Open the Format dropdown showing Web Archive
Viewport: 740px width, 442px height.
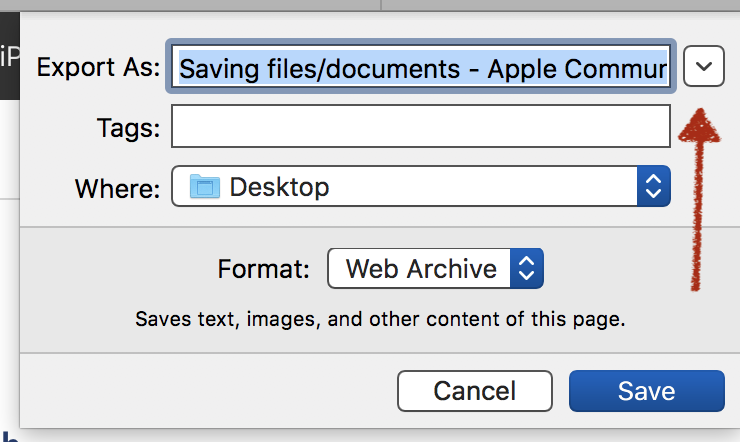coord(435,268)
